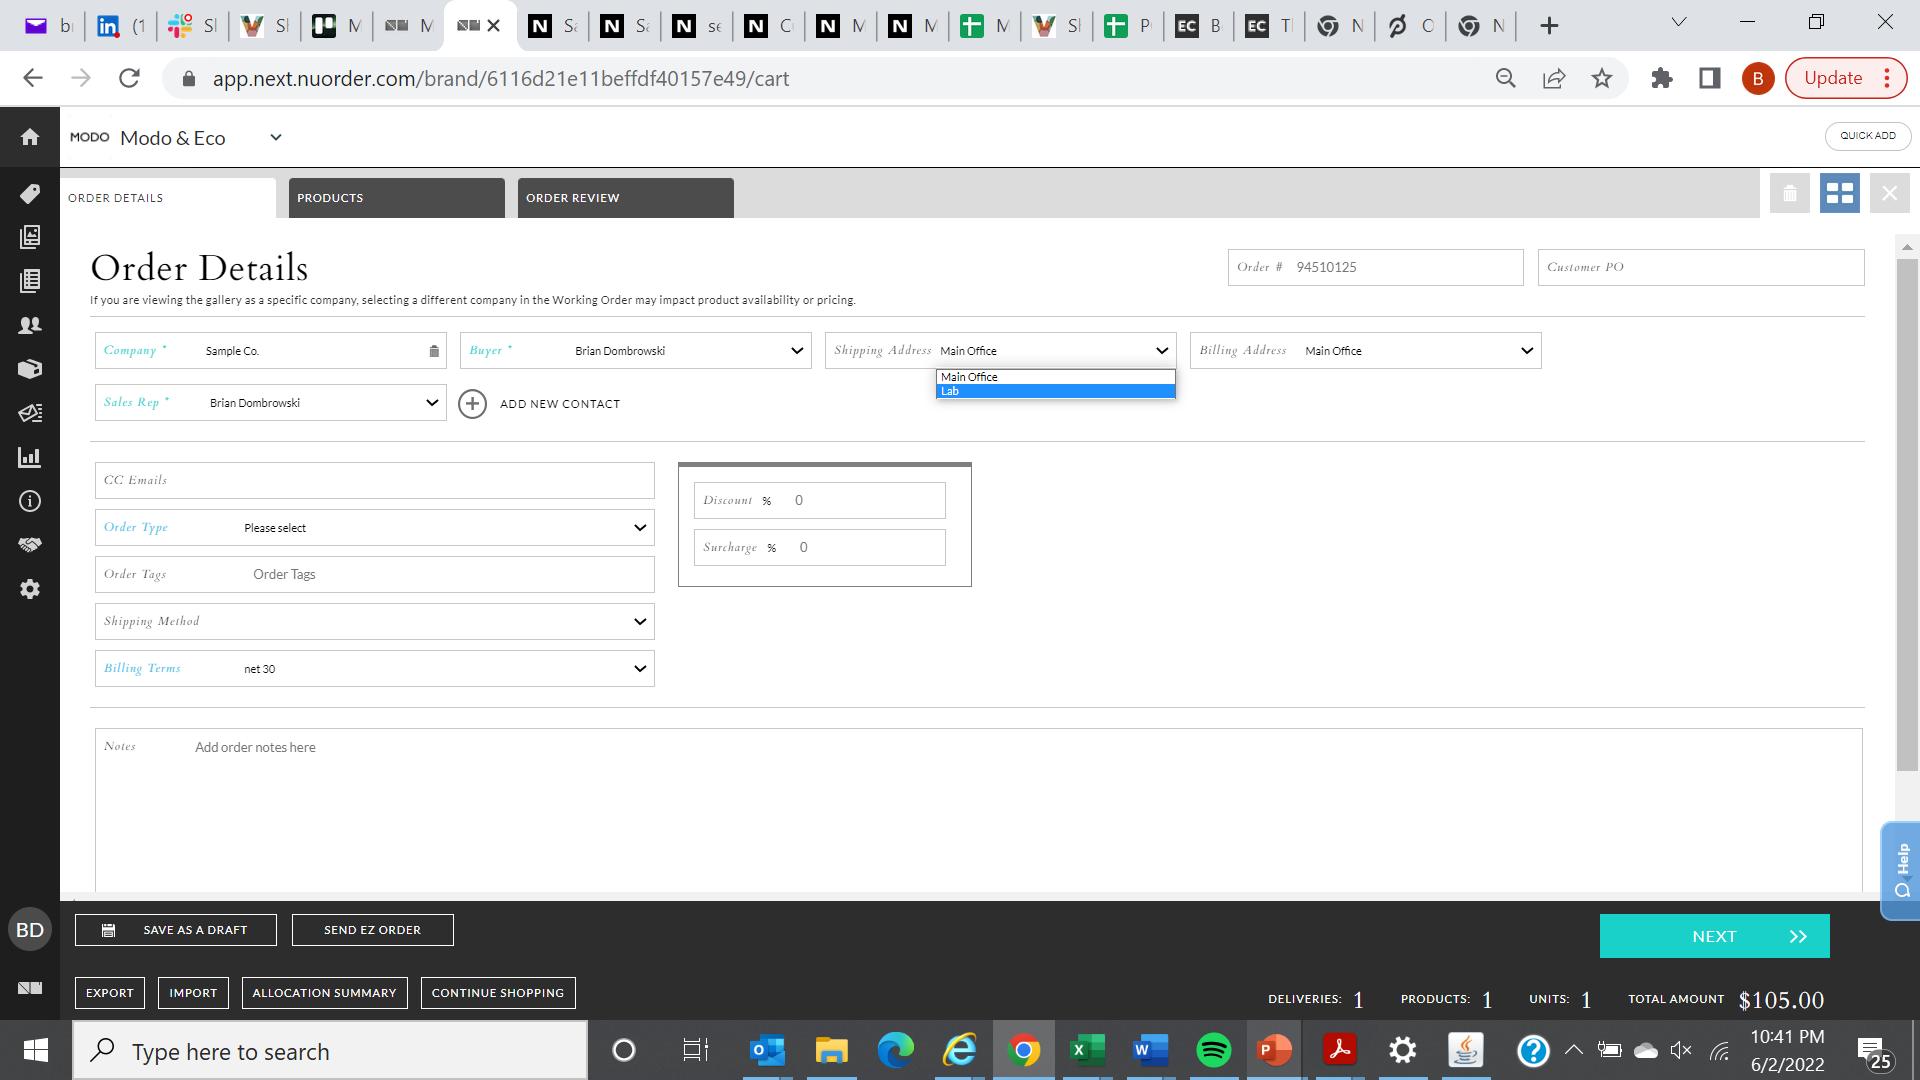The width and height of the screenshot is (1920, 1080).
Task: Open the price tag sidebar icon
Action: coord(30,193)
